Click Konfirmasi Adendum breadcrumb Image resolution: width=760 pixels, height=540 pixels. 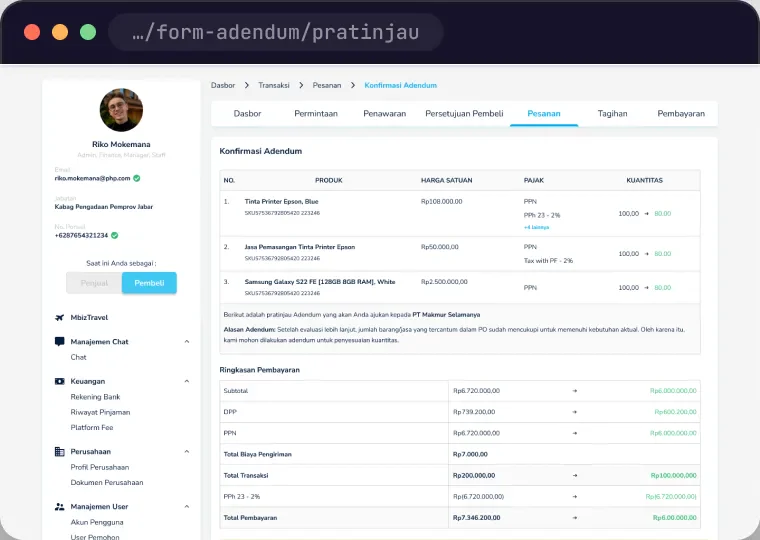coord(400,85)
